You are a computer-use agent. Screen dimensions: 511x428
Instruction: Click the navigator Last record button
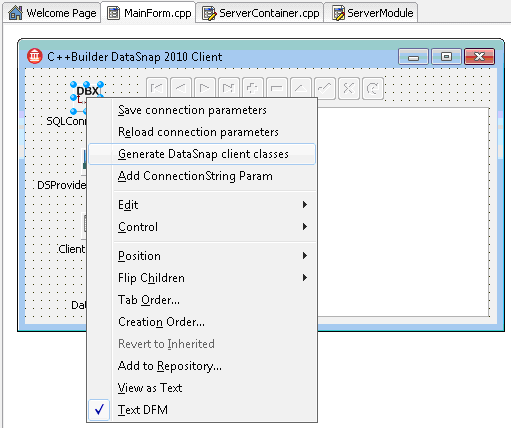[x=229, y=88]
